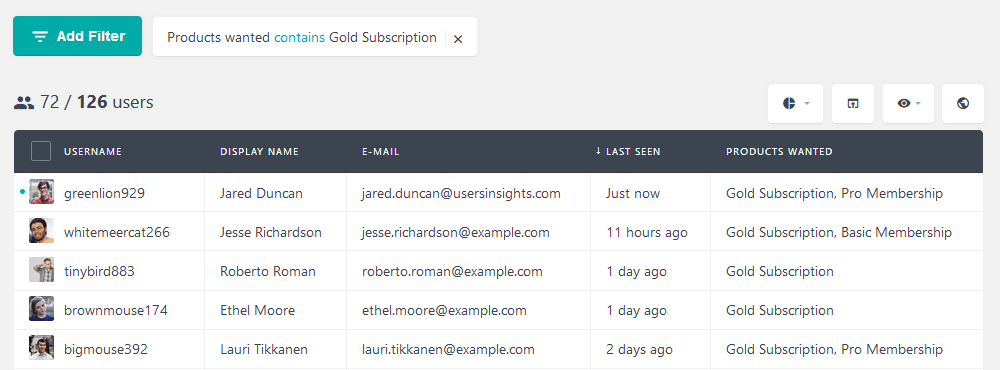Toggle the select all users checkbox
This screenshot has height=370, width=1000.
(x=41, y=151)
